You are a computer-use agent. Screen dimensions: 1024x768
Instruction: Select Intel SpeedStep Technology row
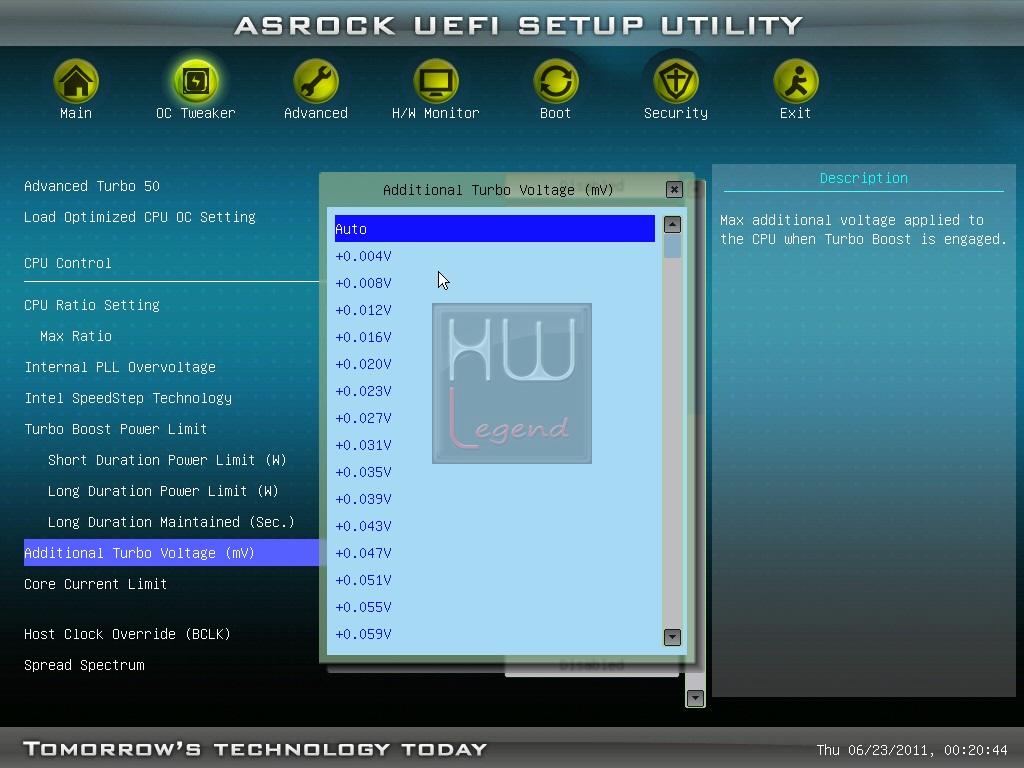pyautogui.click(x=128, y=398)
